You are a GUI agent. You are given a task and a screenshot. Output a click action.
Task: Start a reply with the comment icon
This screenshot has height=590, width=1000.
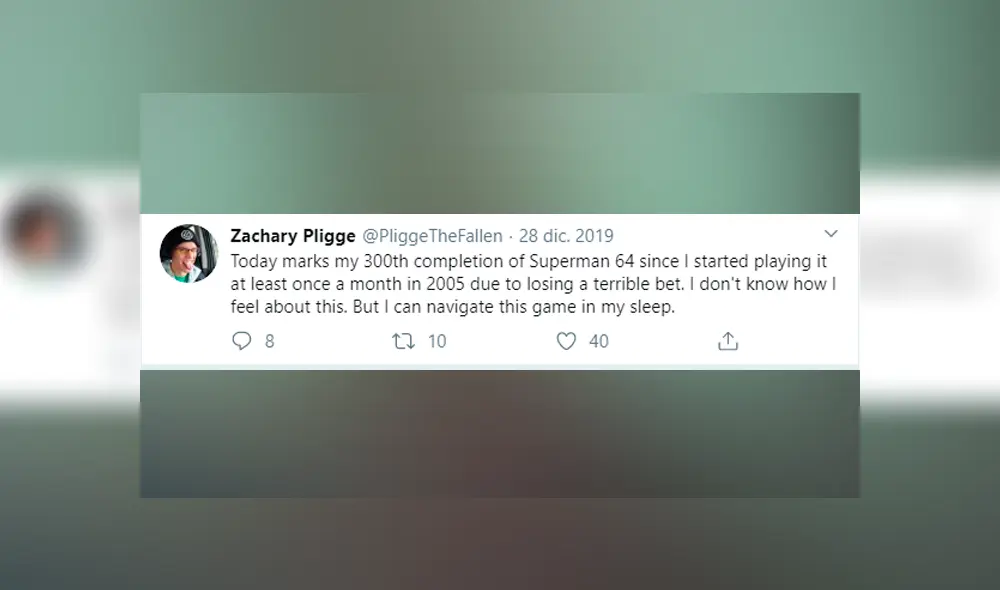[x=240, y=341]
